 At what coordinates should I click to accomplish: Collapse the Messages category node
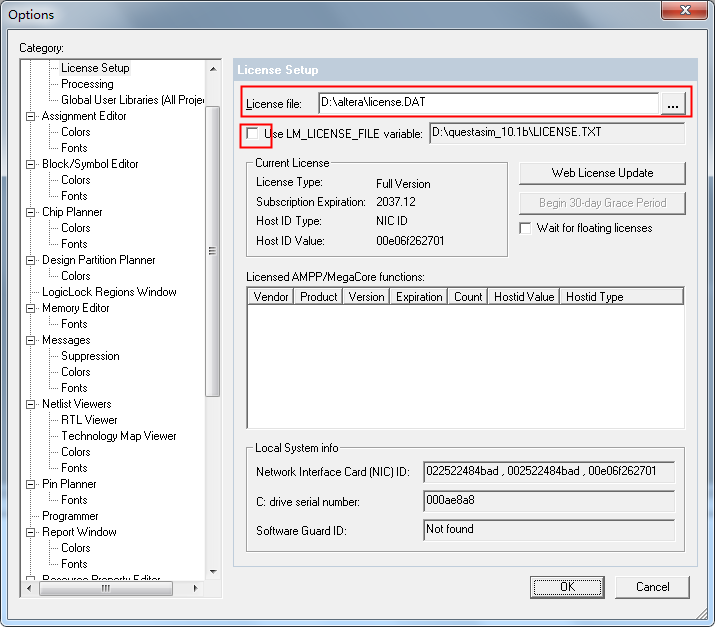click(32, 340)
